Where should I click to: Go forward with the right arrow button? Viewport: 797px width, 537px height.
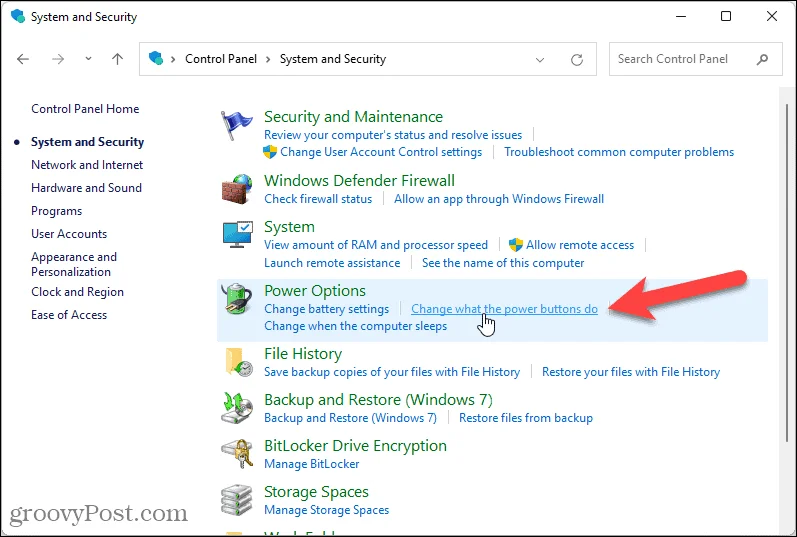pos(58,59)
